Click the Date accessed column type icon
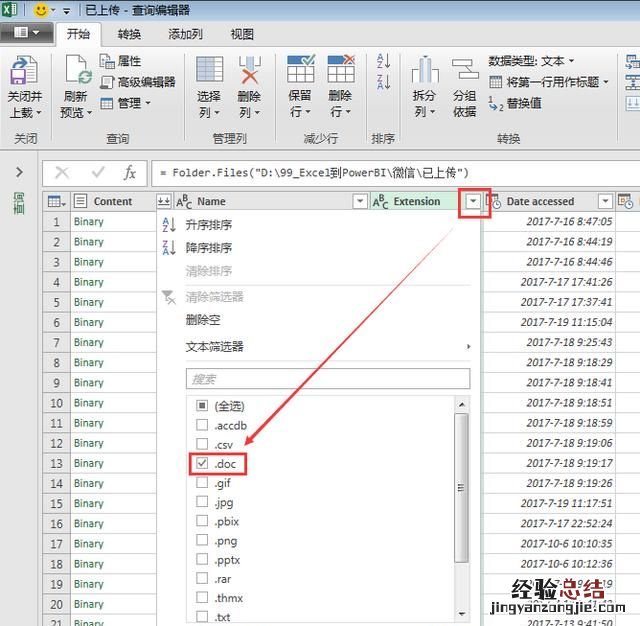Image resolution: width=640 pixels, height=626 pixels. 493,201
